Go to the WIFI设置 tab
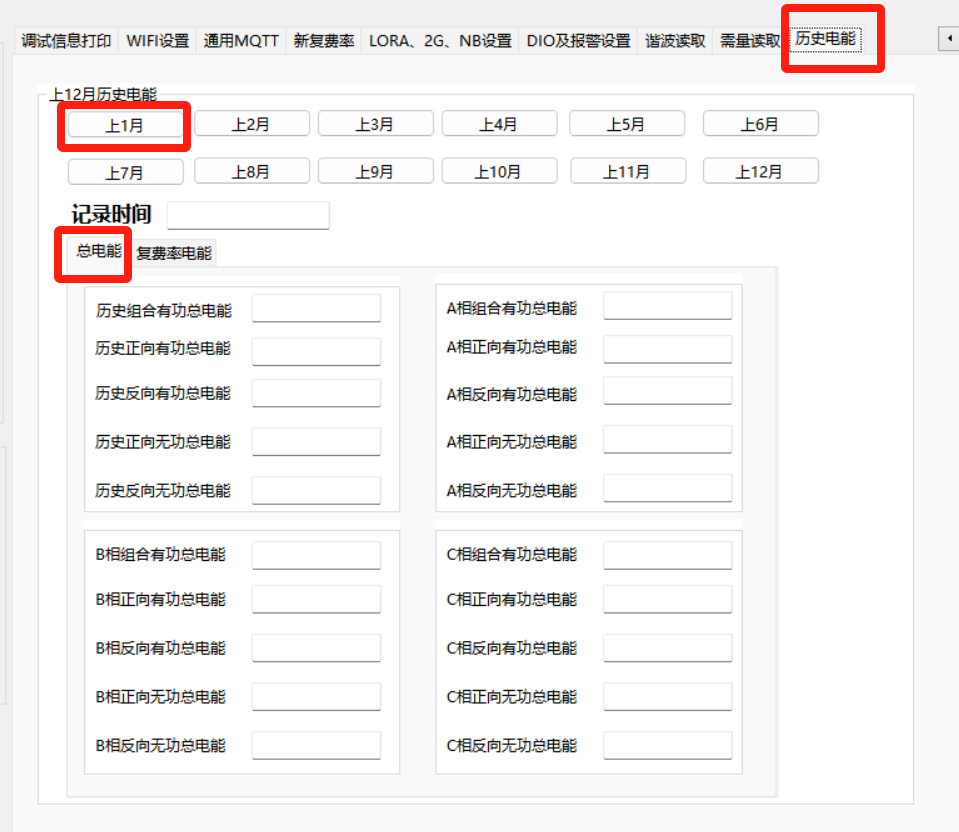The height and width of the screenshot is (832, 959). 157,41
